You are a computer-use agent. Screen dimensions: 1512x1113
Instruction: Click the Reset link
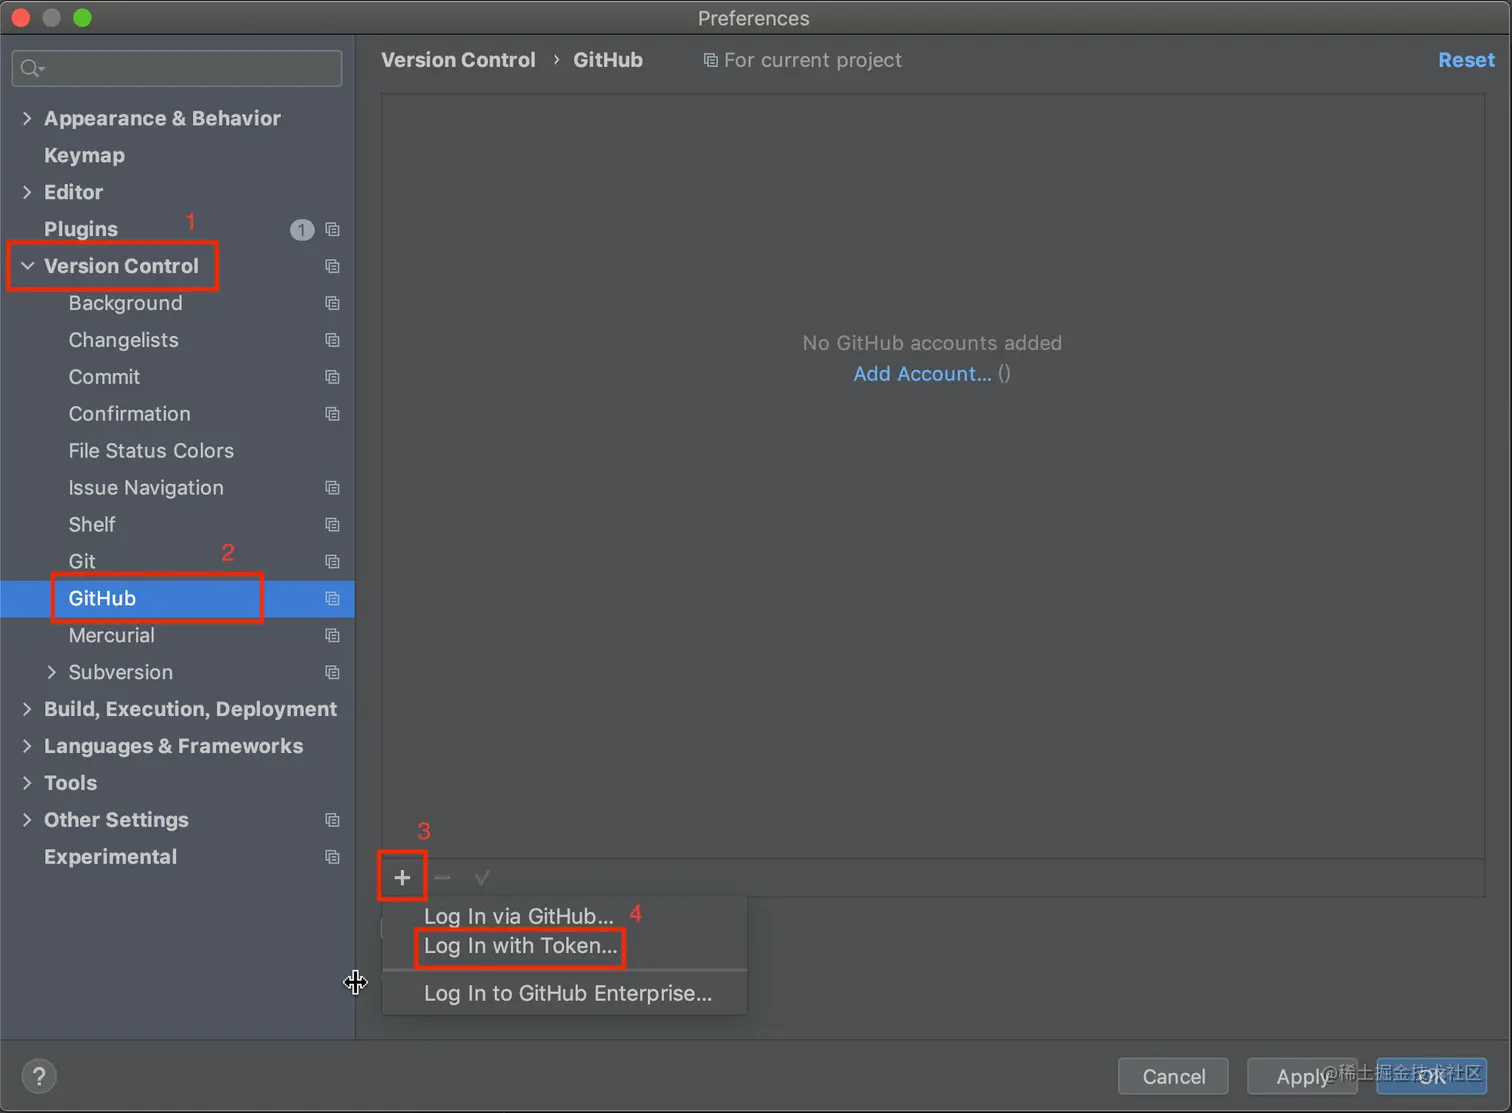coord(1466,60)
